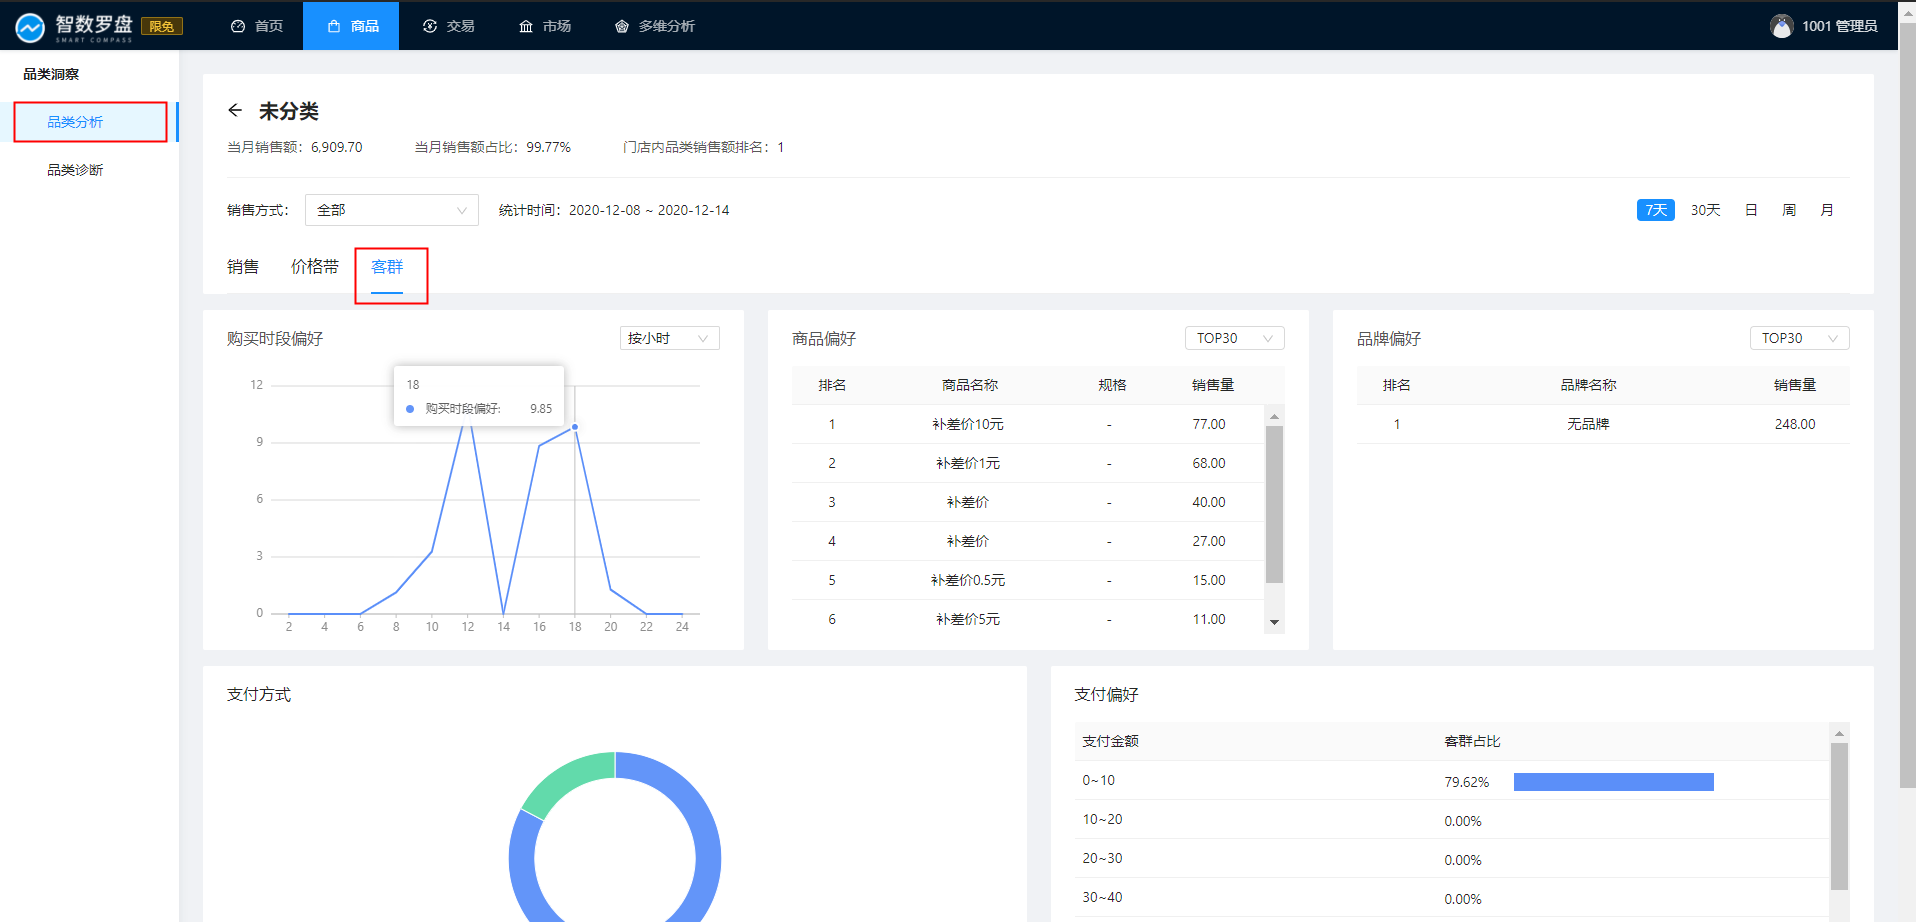Click the 商品偏好 table scrollbar down arrow

[1274, 622]
